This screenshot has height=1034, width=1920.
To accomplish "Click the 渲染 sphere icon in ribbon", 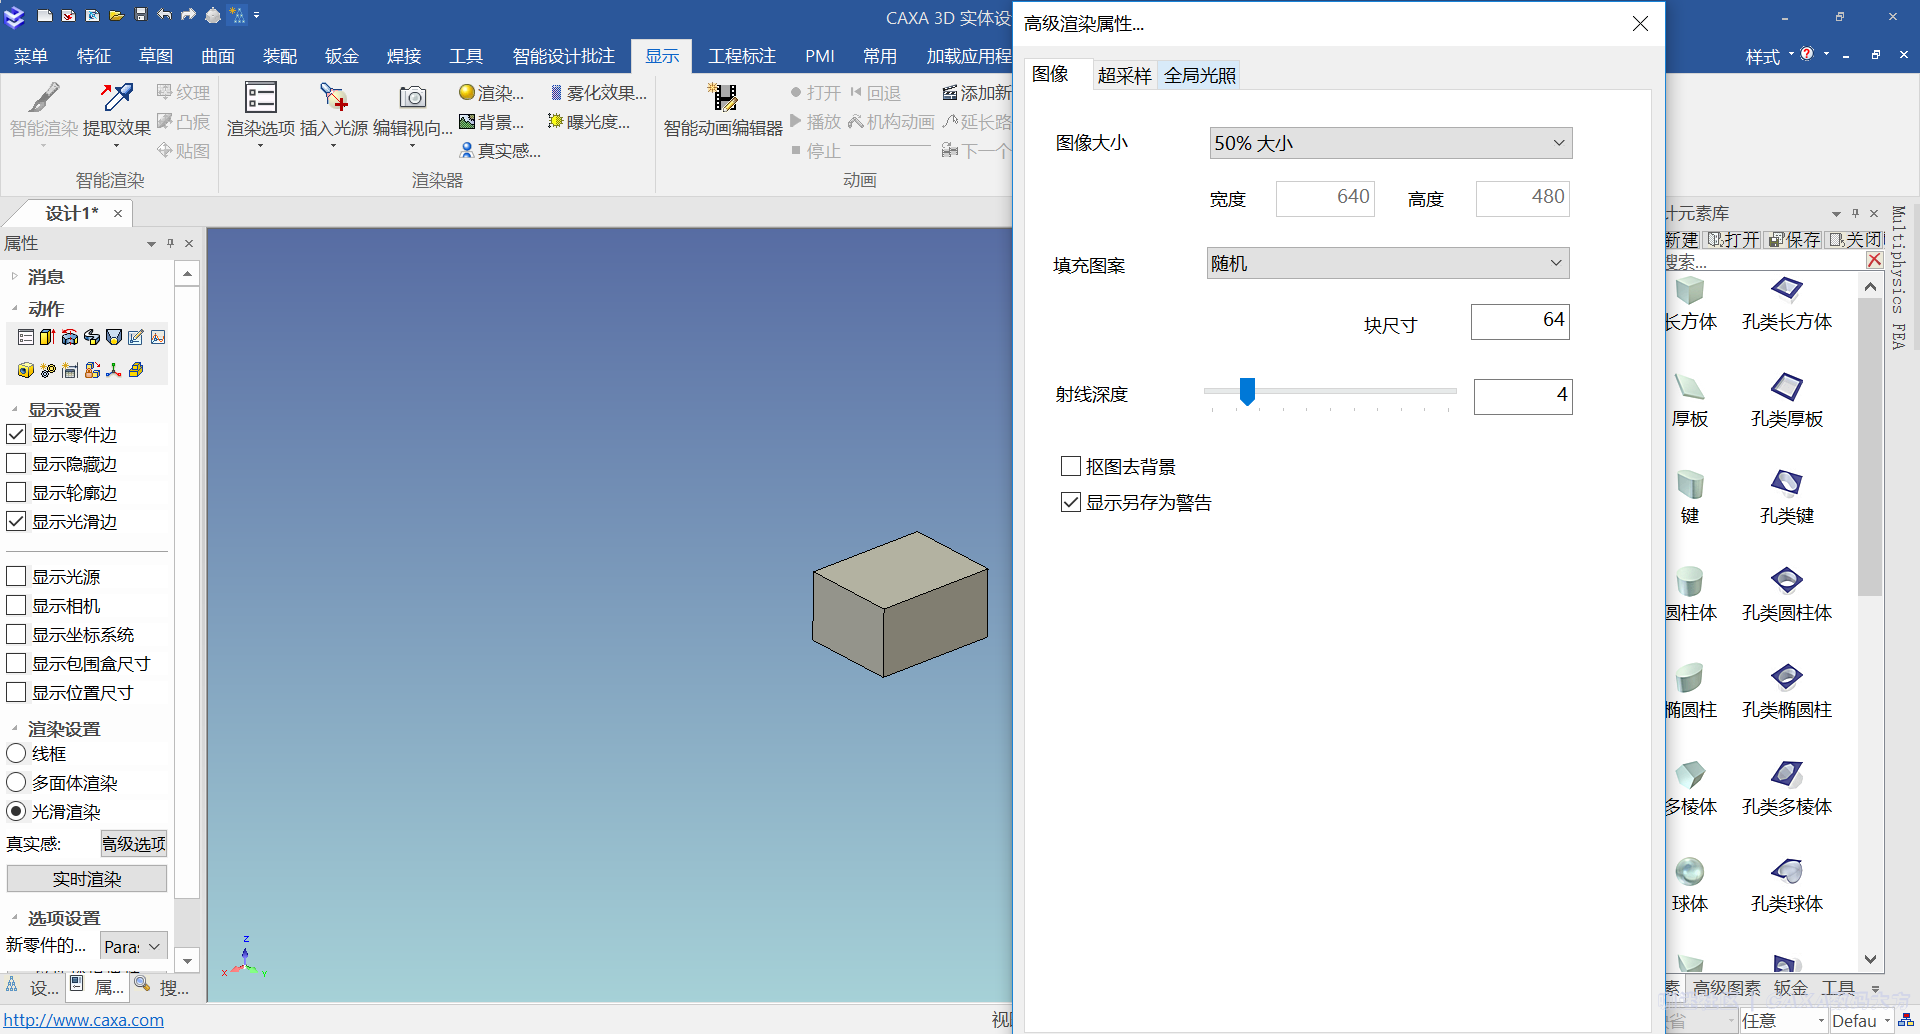I will [x=467, y=93].
